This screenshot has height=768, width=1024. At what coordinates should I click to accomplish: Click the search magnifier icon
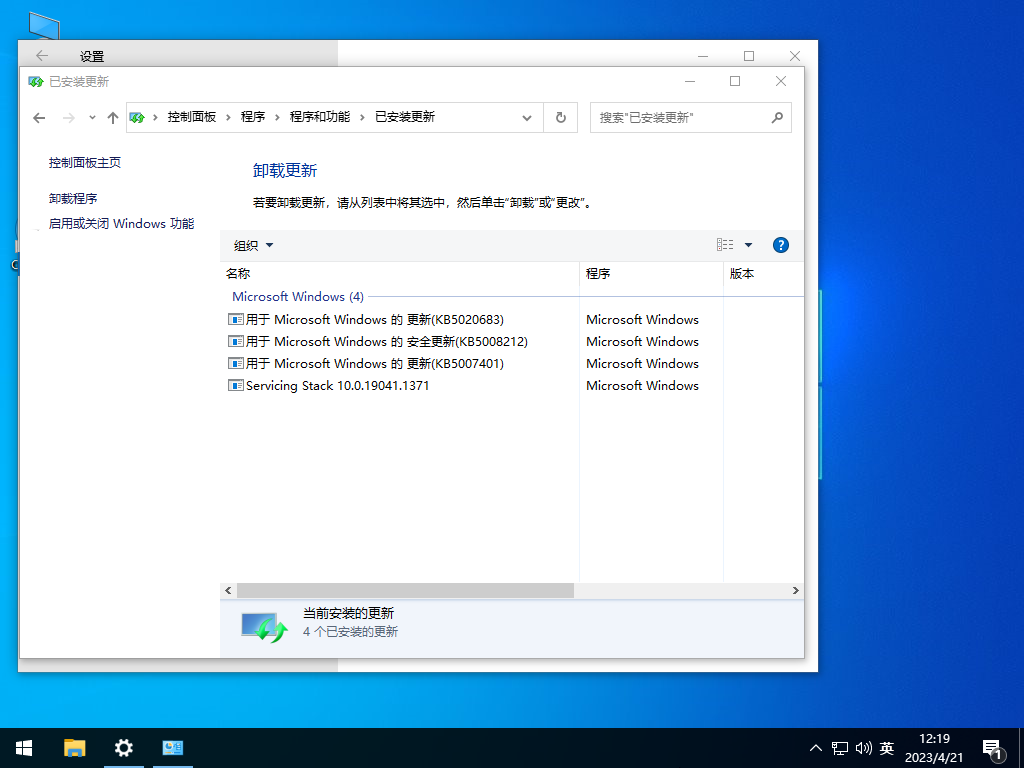tap(777, 117)
